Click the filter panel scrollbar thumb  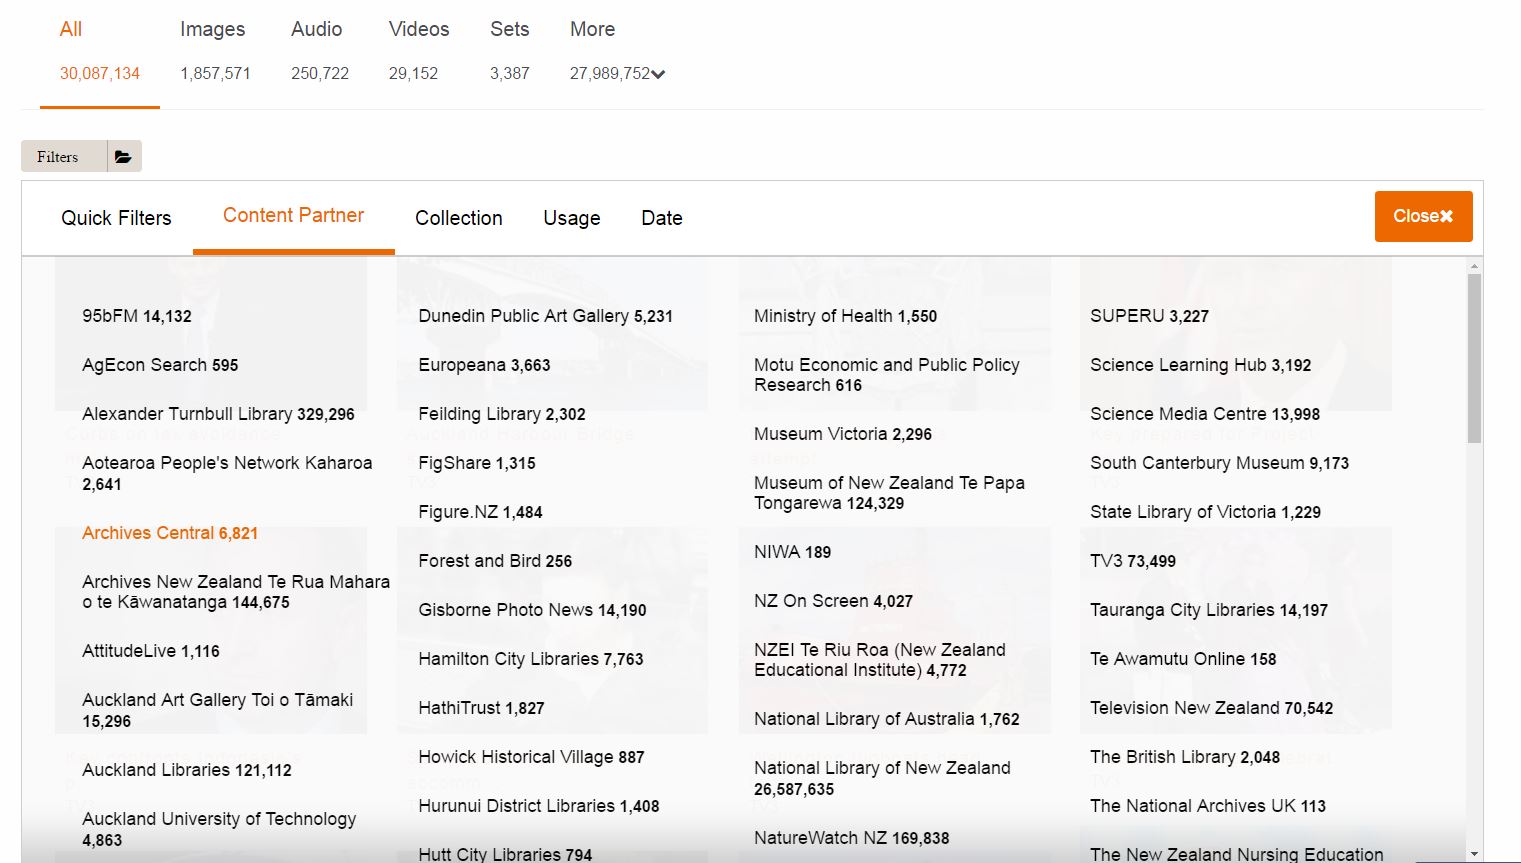click(1474, 358)
